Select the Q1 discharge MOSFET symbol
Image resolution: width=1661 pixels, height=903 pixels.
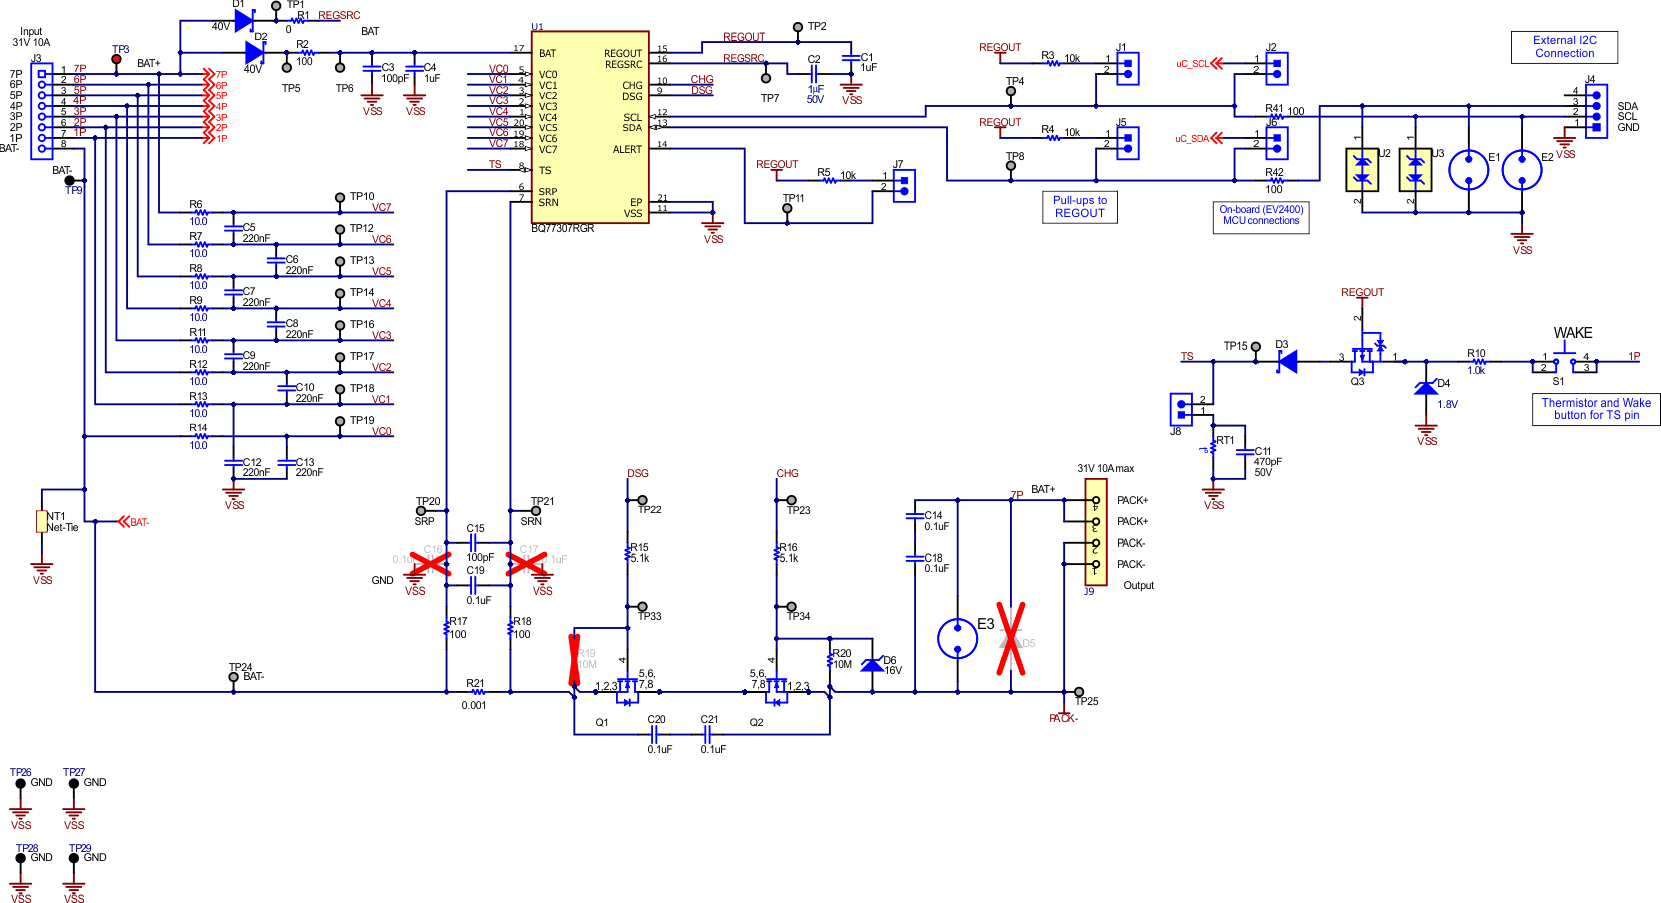tap(626, 690)
